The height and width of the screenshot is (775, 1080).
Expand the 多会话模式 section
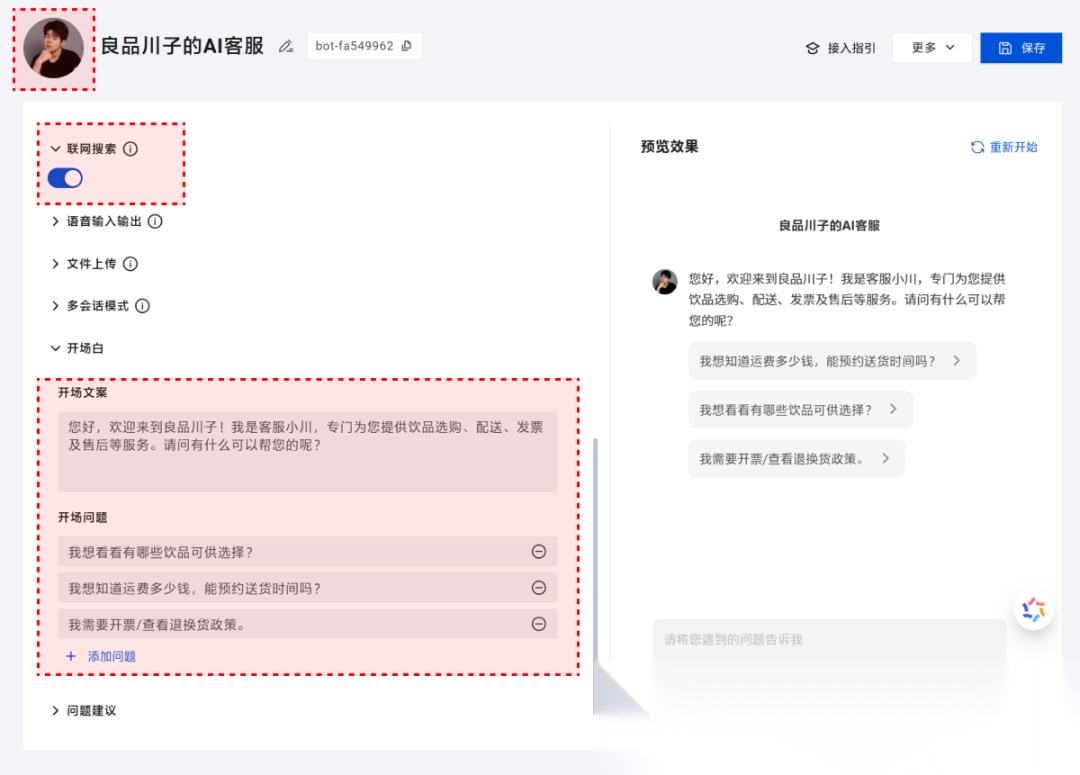56,306
